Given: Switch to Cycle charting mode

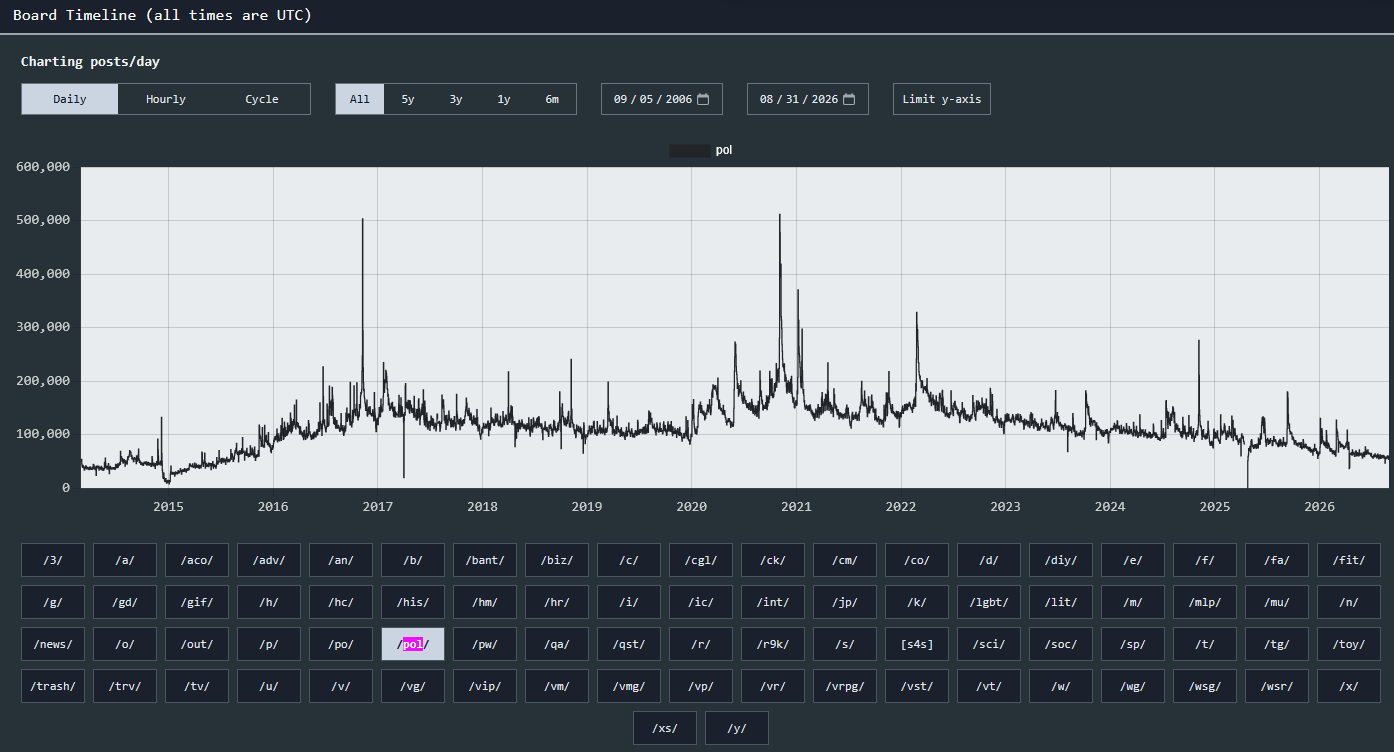Looking at the screenshot, I should click(262, 99).
